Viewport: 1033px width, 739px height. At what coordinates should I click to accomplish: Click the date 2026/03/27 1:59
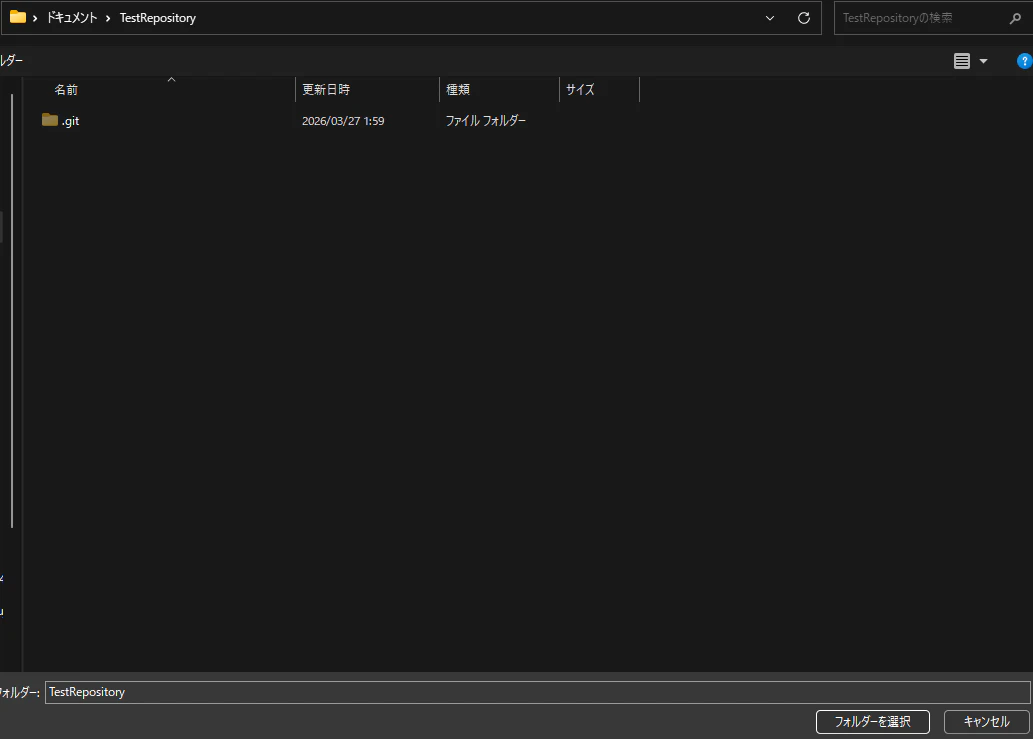[x=343, y=121]
